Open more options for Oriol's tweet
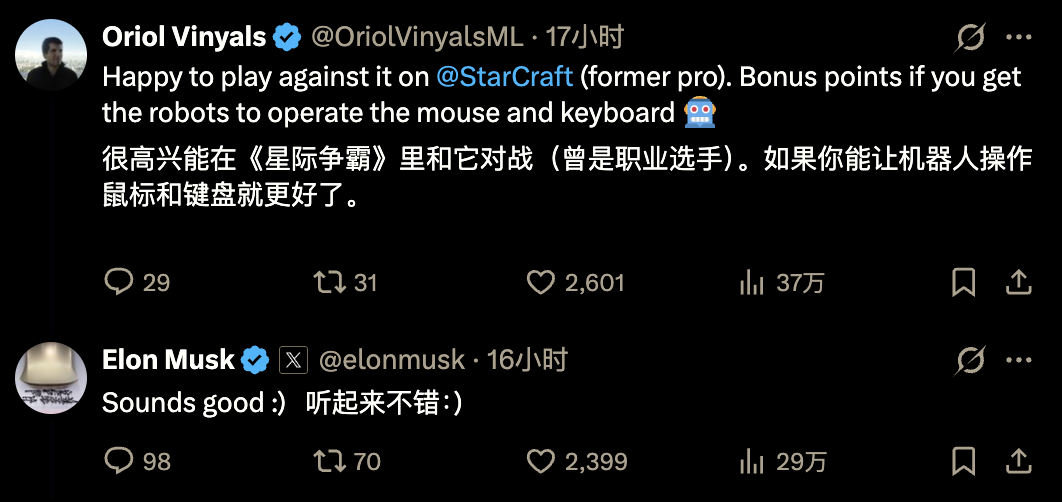 pos(1018,38)
